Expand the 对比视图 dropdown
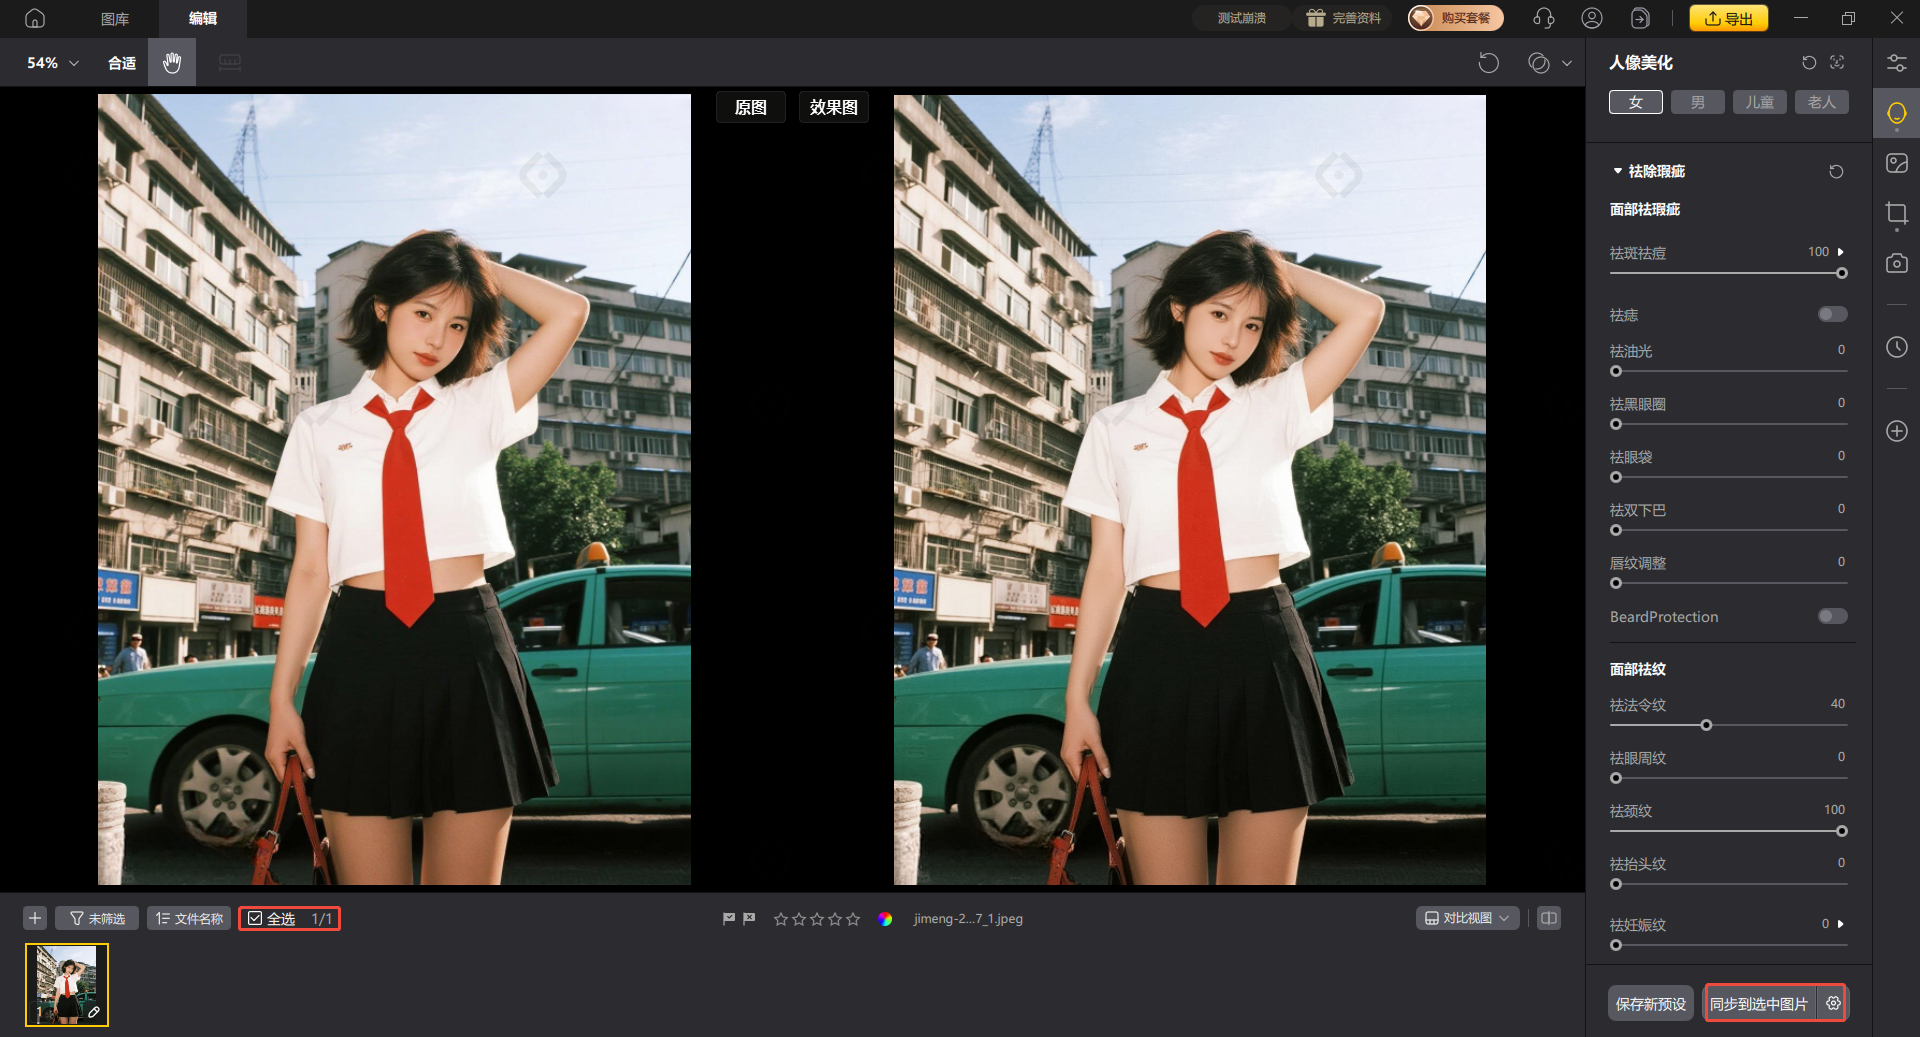1920x1037 pixels. (x=1467, y=918)
